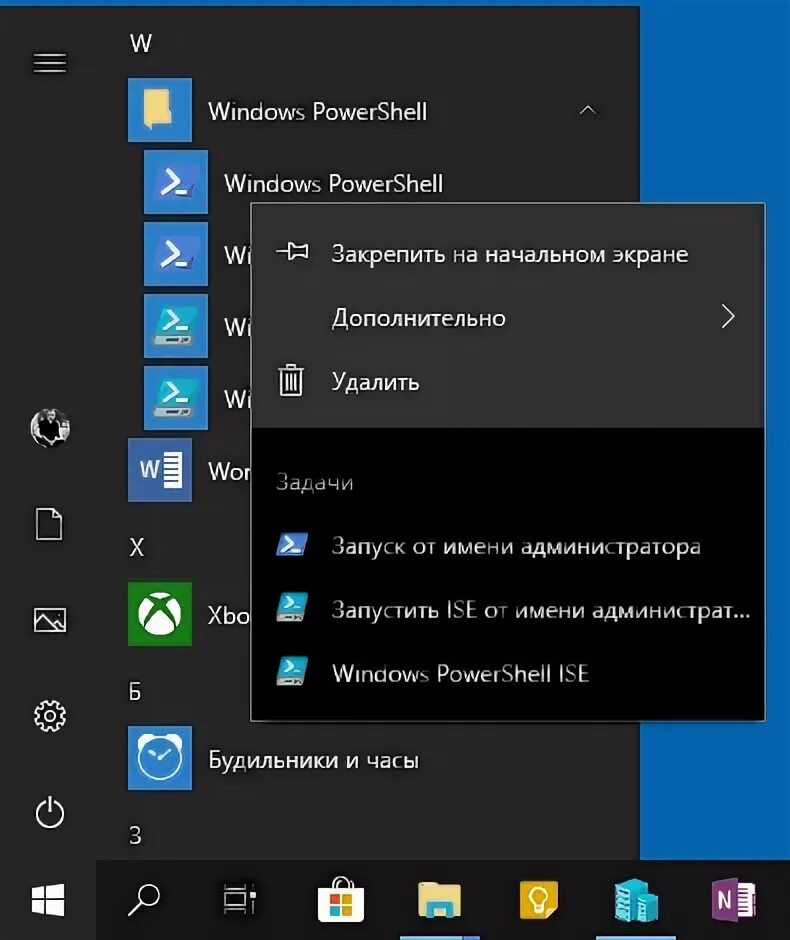Viewport: 790px width, 940px height.
Task: Open Будильники и часы app label
Action: (313, 760)
